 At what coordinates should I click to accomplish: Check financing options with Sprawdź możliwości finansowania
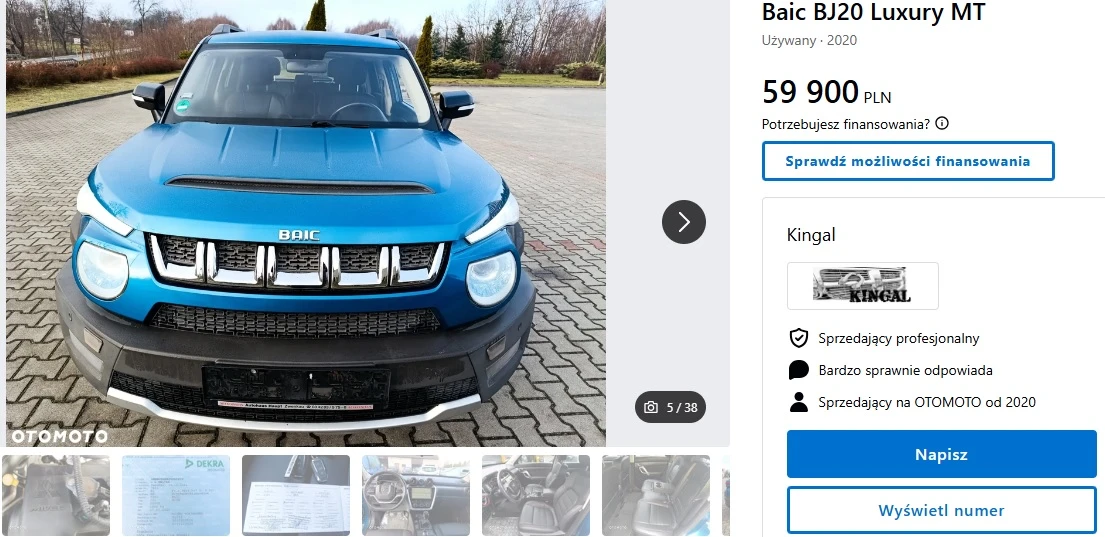point(908,161)
